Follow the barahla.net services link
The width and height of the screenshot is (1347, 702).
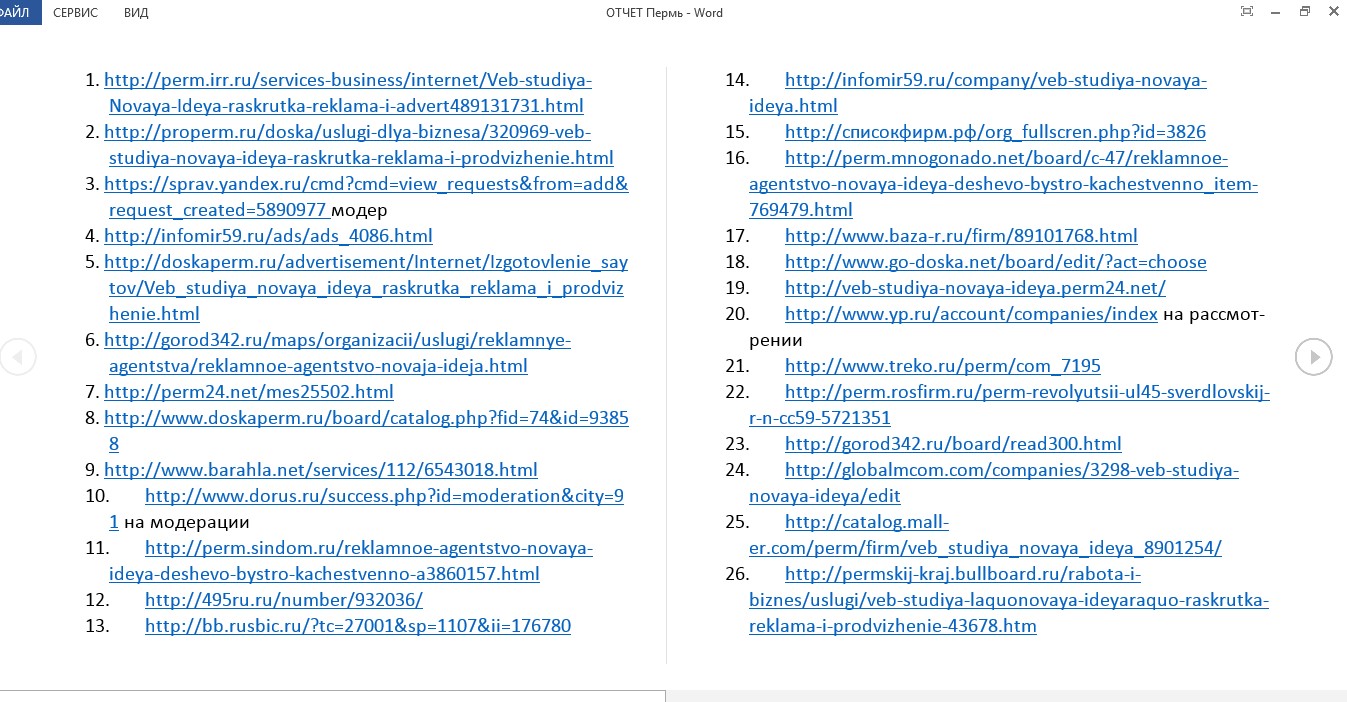320,469
